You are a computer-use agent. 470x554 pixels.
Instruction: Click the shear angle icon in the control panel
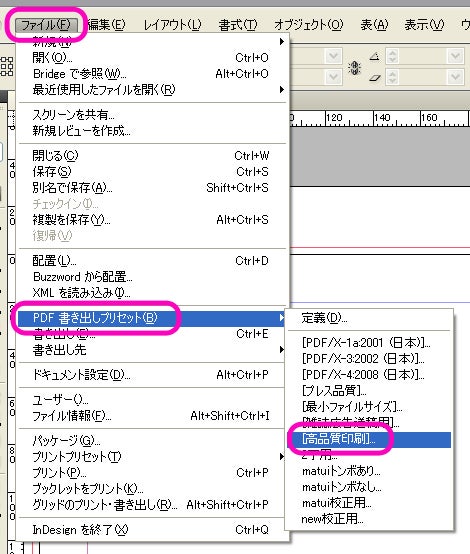pos(375,78)
